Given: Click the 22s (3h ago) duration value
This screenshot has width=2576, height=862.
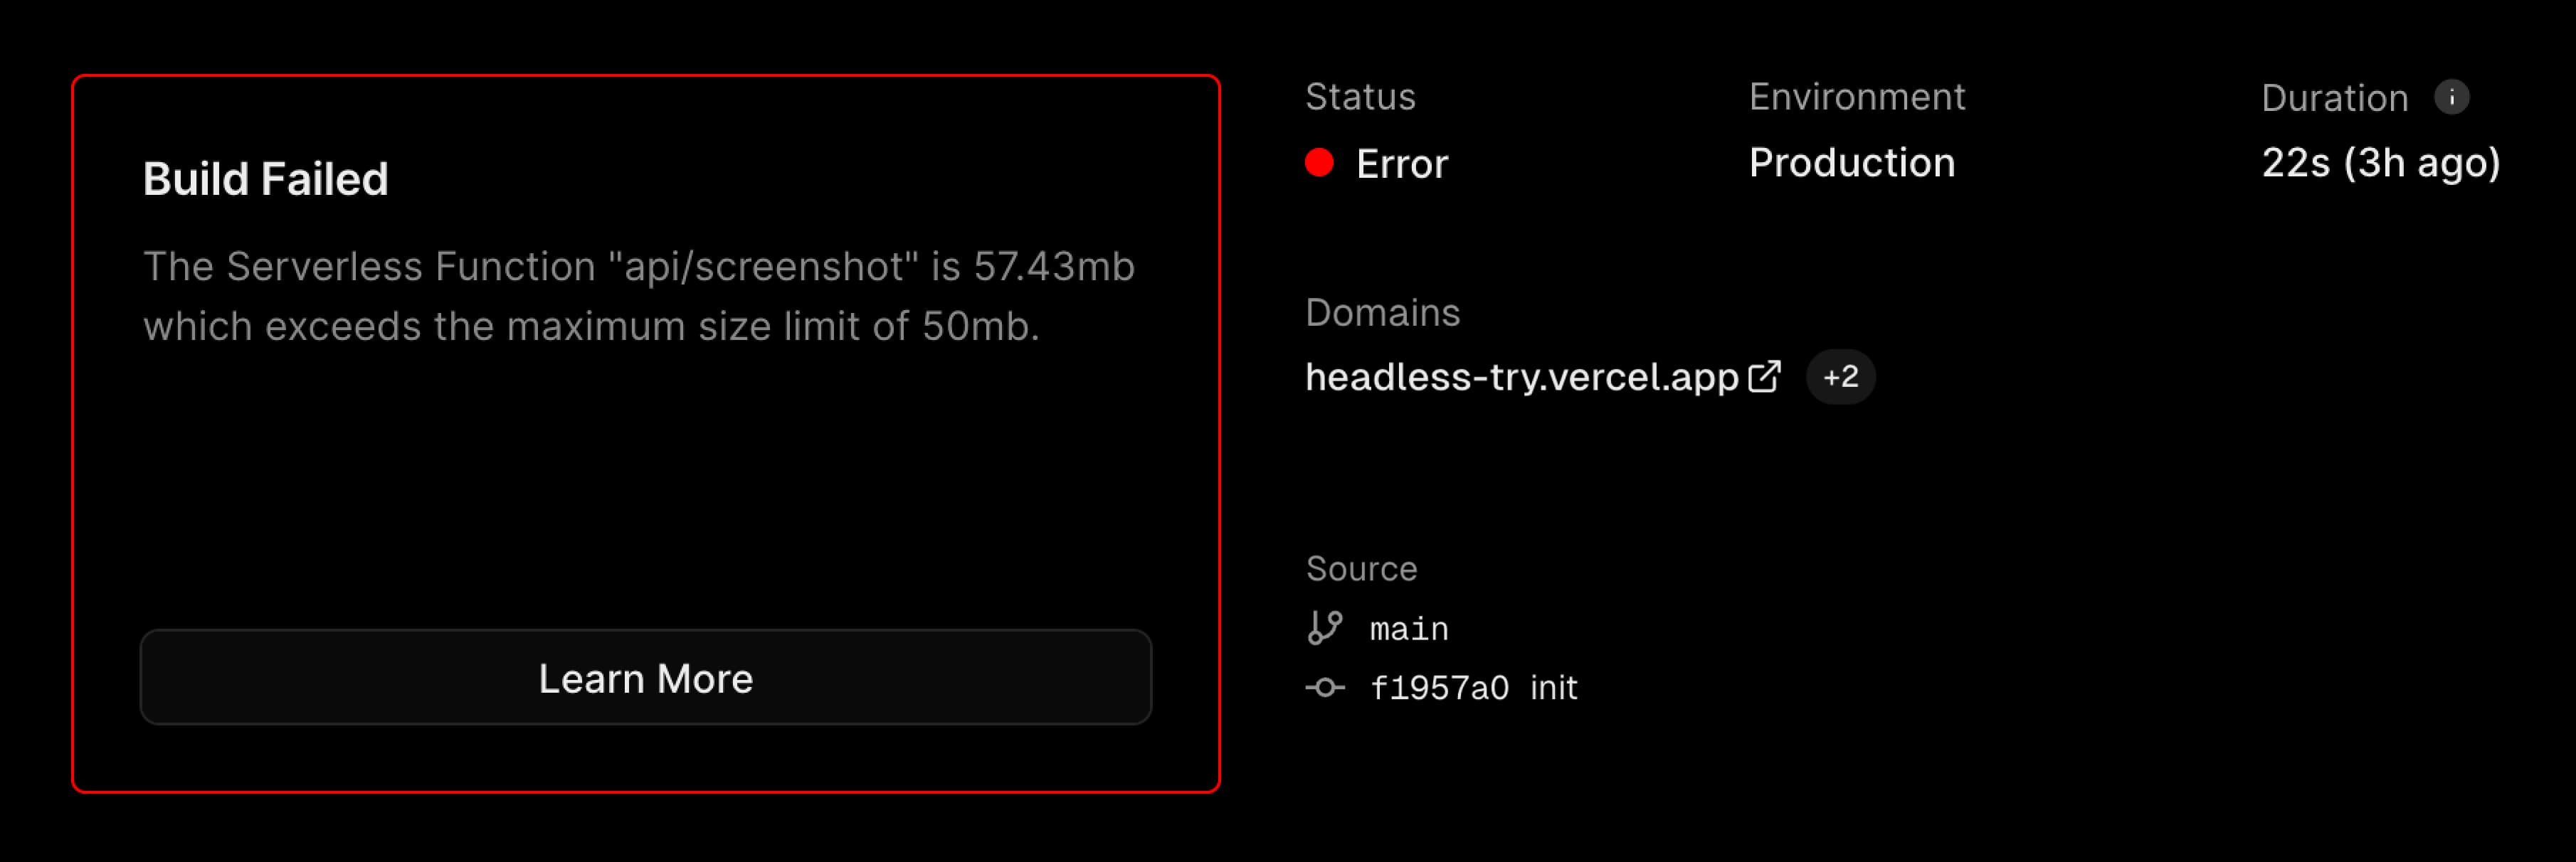Looking at the screenshot, I should (x=2381, y=163).
